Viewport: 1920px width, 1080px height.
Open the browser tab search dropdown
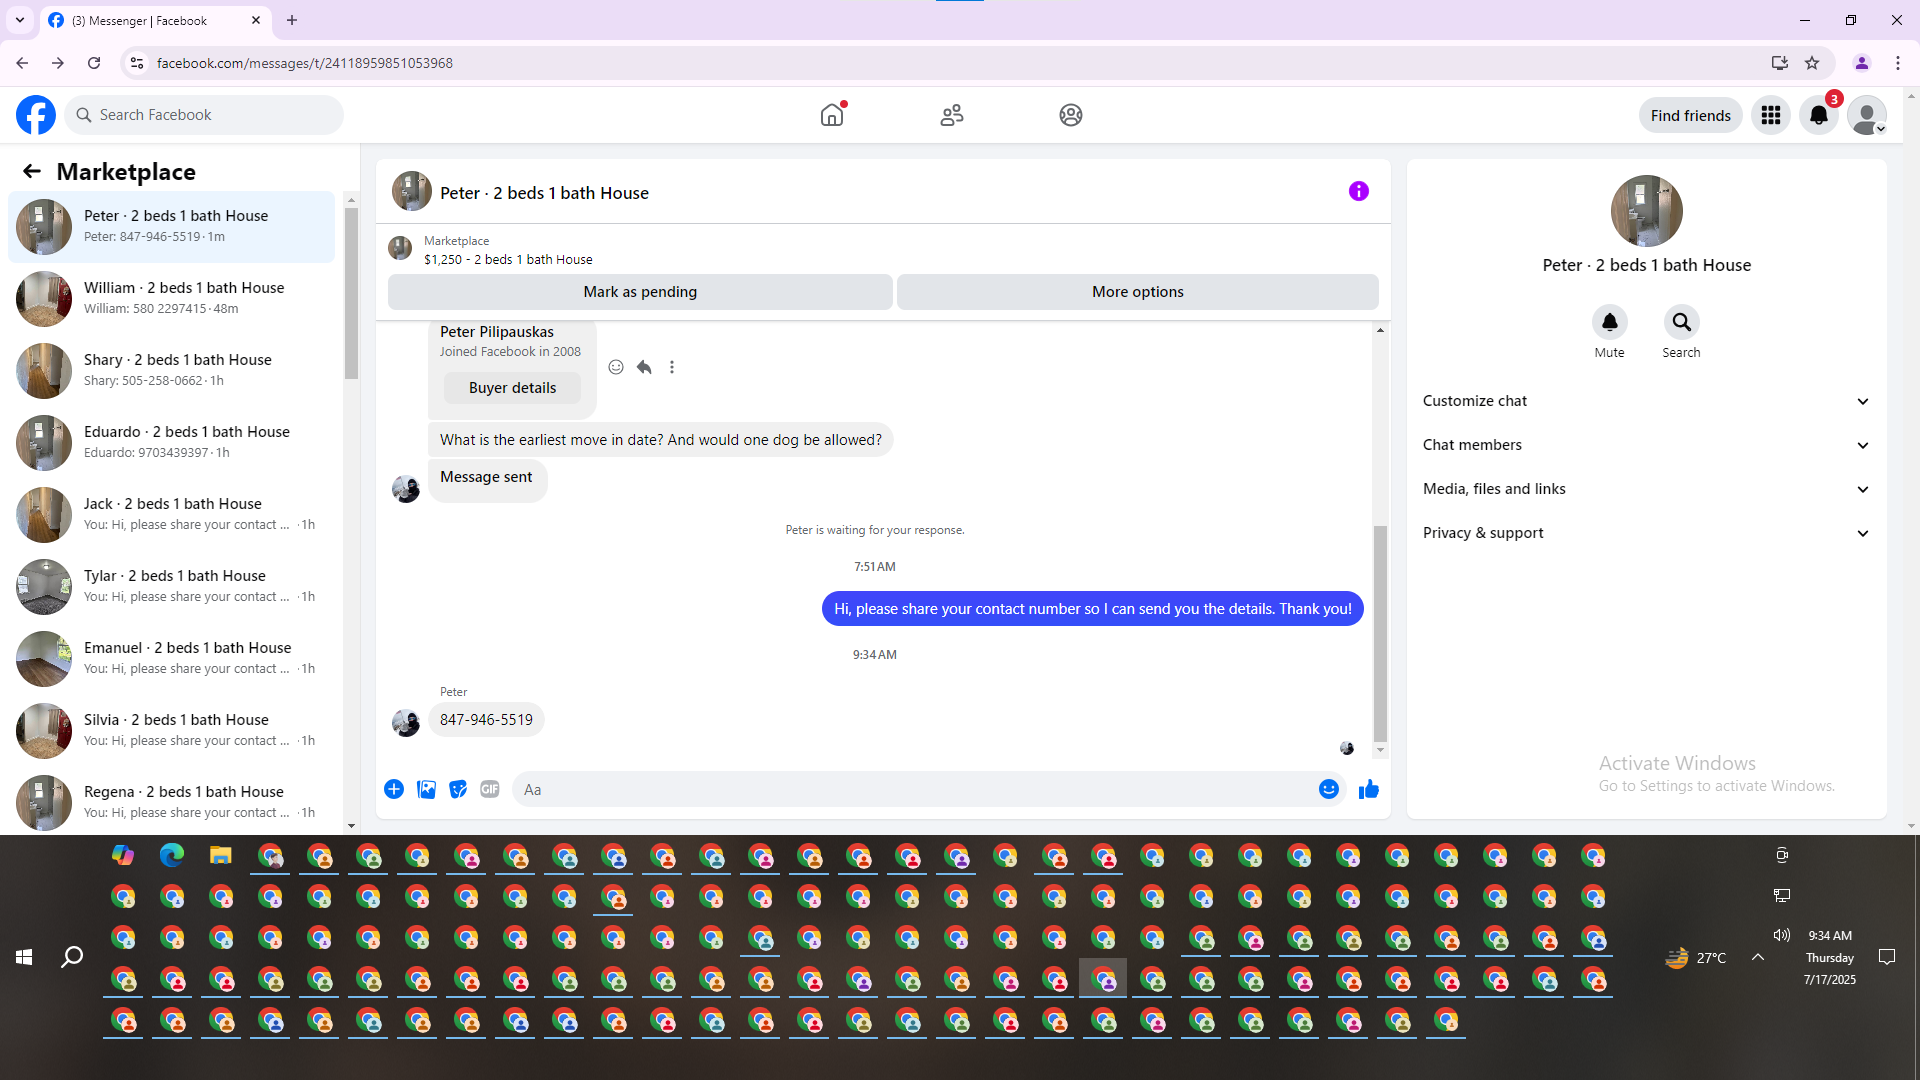(20, 20)
